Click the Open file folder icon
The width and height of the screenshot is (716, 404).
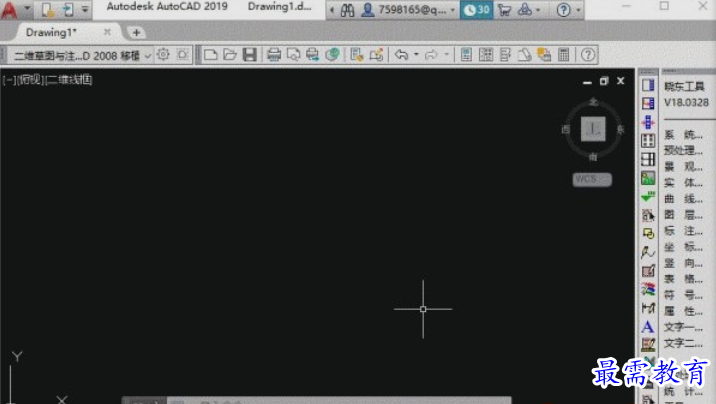click(x=230, y=55)
